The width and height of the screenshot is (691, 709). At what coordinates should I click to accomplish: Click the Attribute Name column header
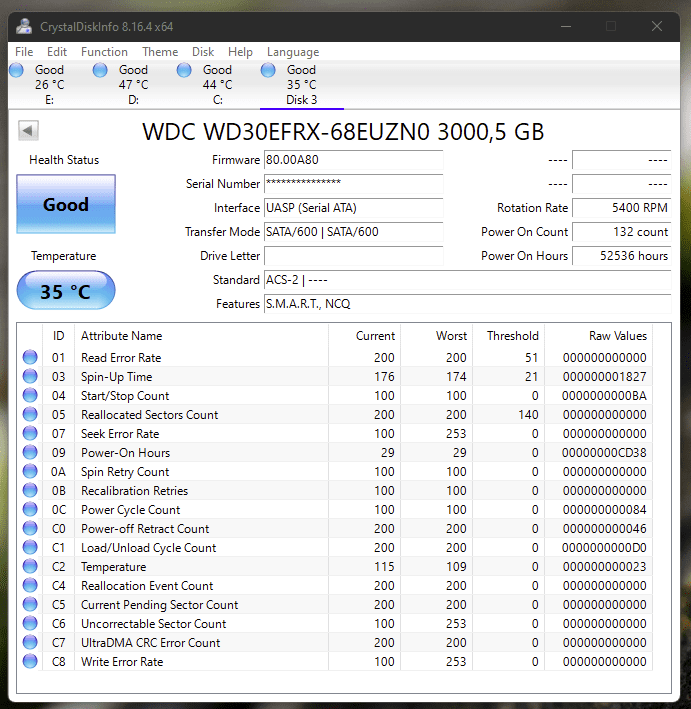[201, 336]
